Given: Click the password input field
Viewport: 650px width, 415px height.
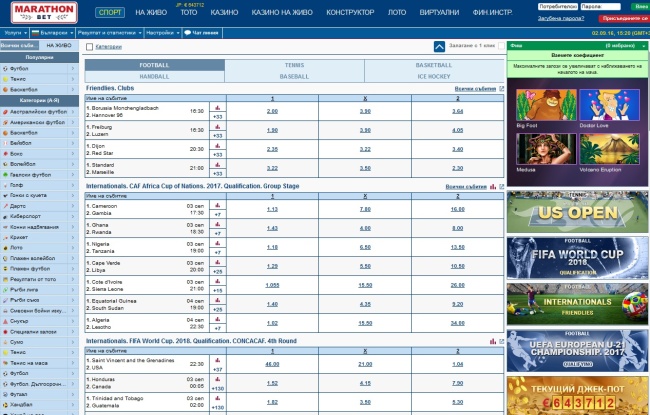Looking at the screenshot, I should [x=600, y=6].
